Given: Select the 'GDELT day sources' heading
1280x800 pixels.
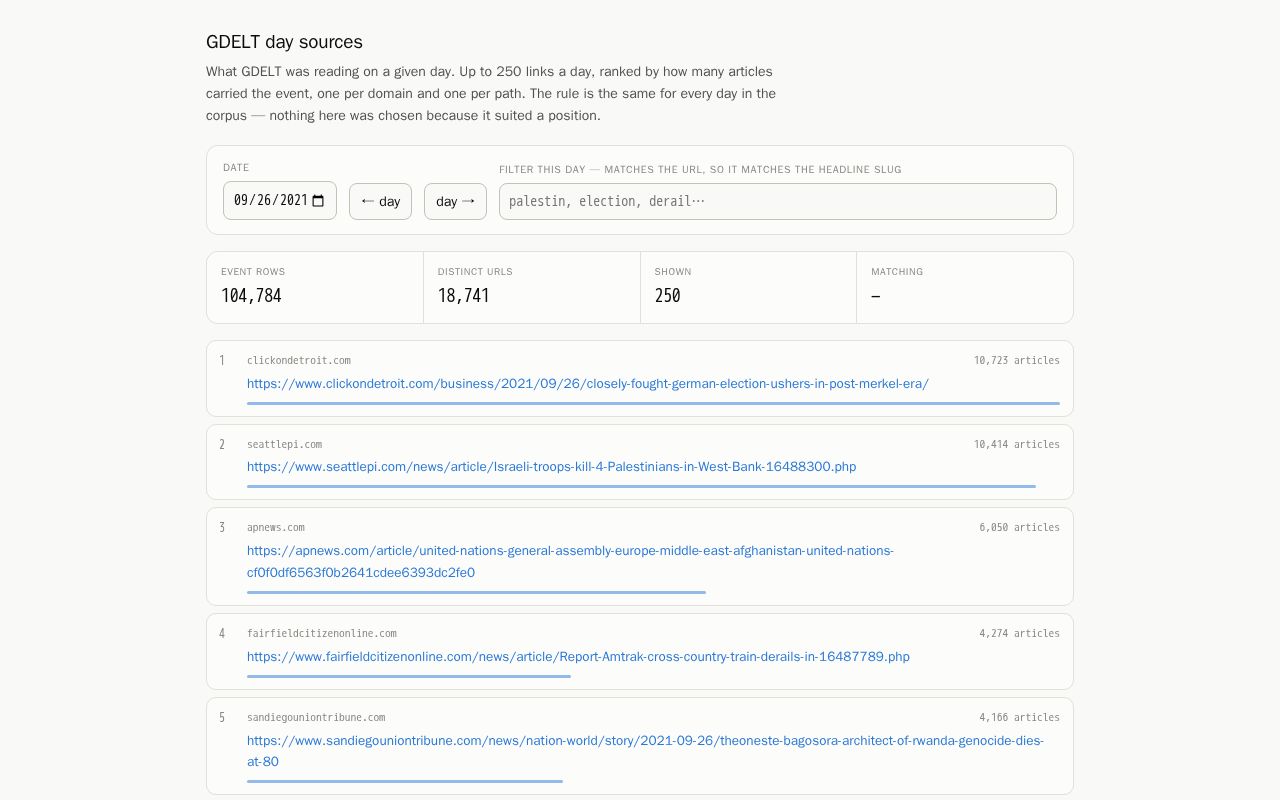Looking at the screenshot, I should click(284, 42).
